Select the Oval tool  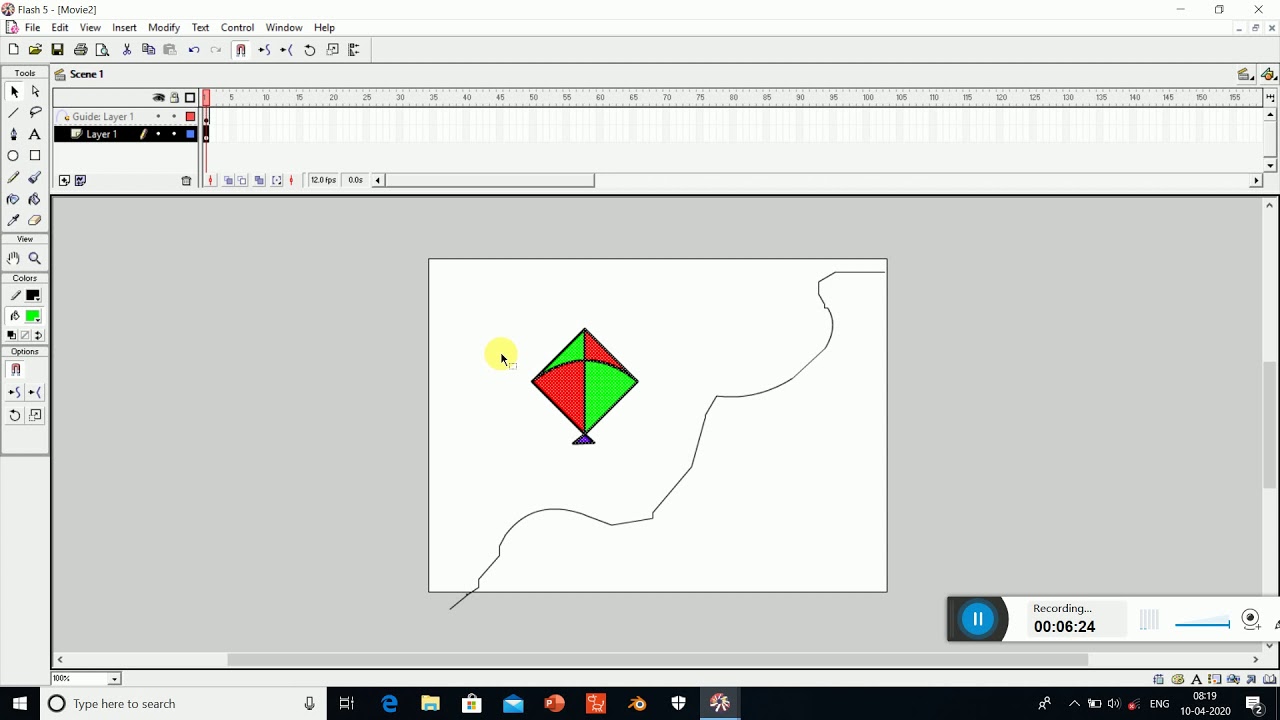(x=14, y=156)
